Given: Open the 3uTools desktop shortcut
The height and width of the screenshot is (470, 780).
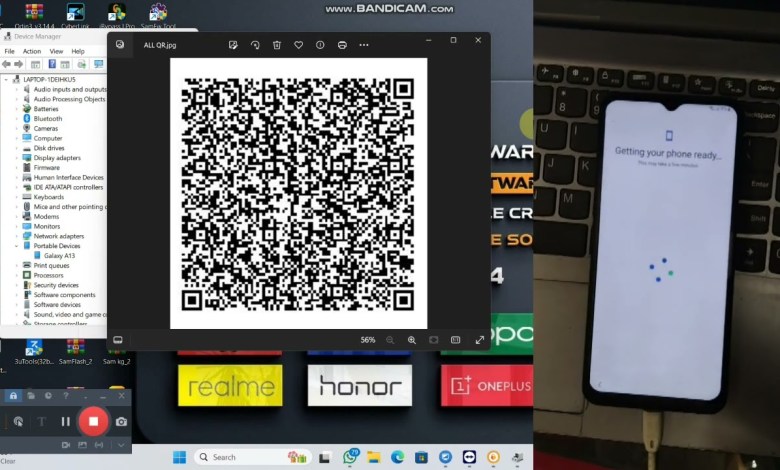Looking at the screenshot, I should [34, 352].
